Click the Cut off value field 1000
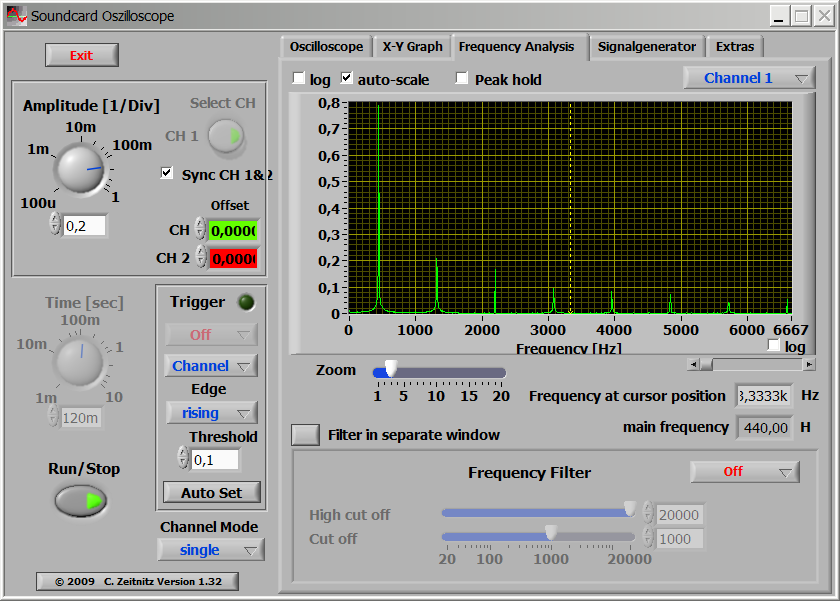 (x=679, y=539)
